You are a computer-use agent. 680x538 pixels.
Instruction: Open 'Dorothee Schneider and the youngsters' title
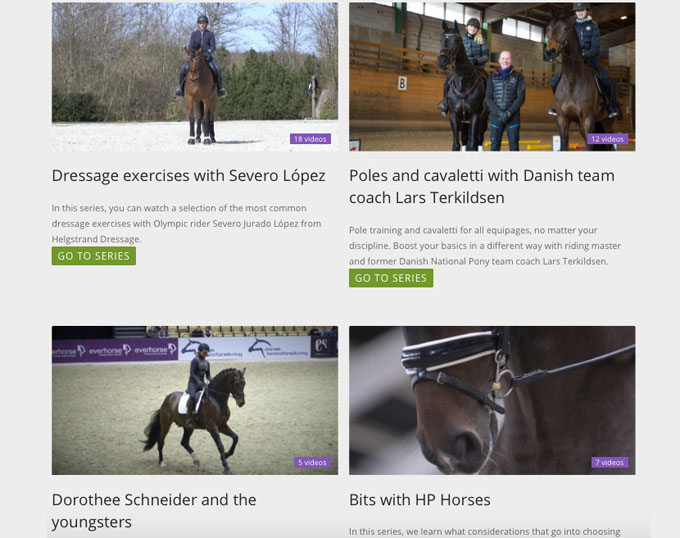point(154,511)
